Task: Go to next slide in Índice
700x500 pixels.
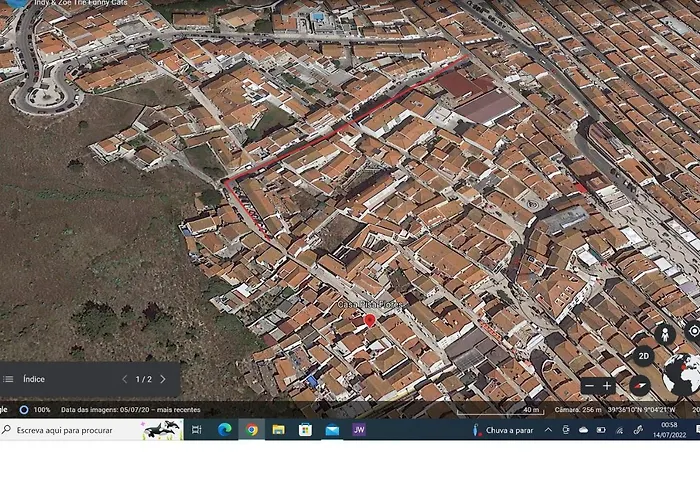Action: coord(164,379)
